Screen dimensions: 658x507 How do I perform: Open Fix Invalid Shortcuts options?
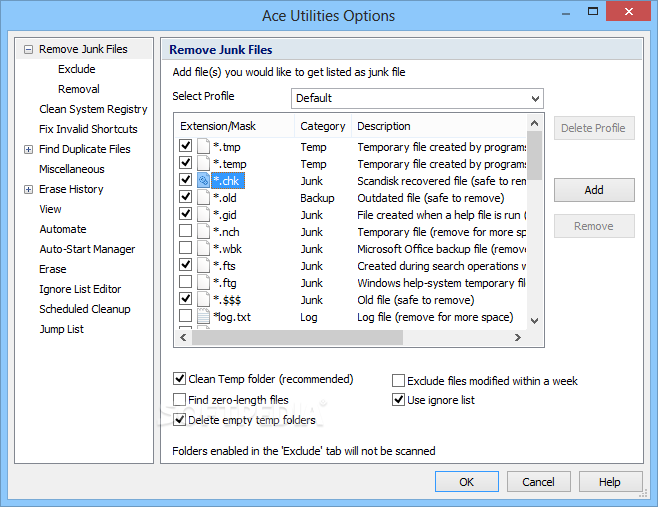click(88, 129)
